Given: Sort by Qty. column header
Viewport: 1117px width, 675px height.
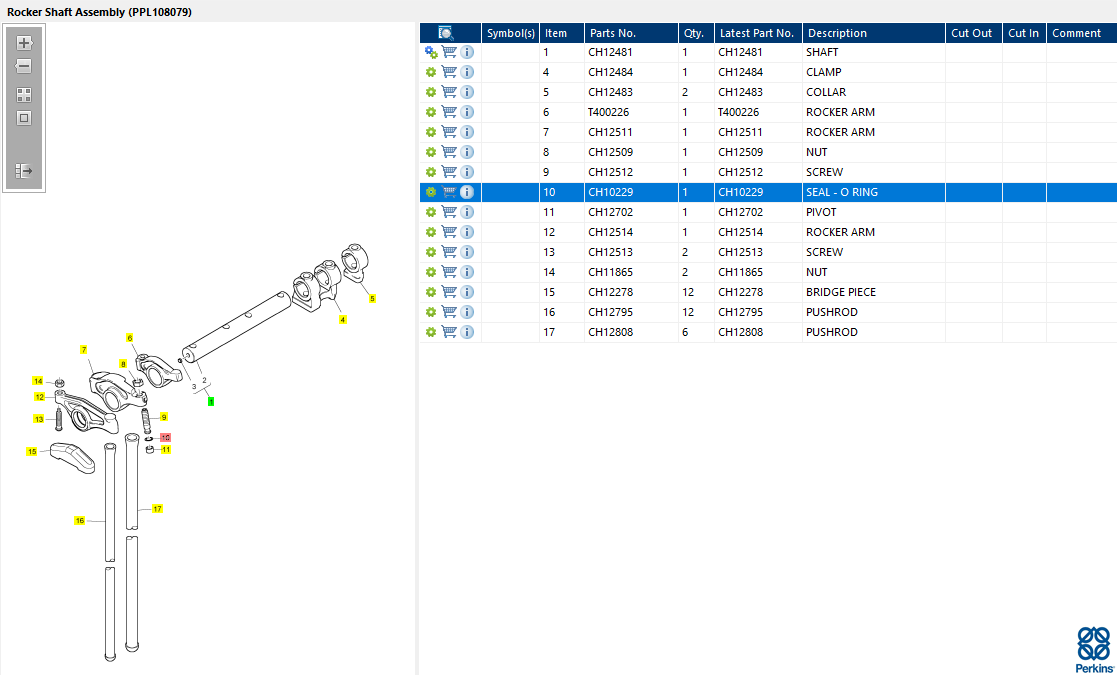Looking at the screenshot, I should [x=696, y=33].
